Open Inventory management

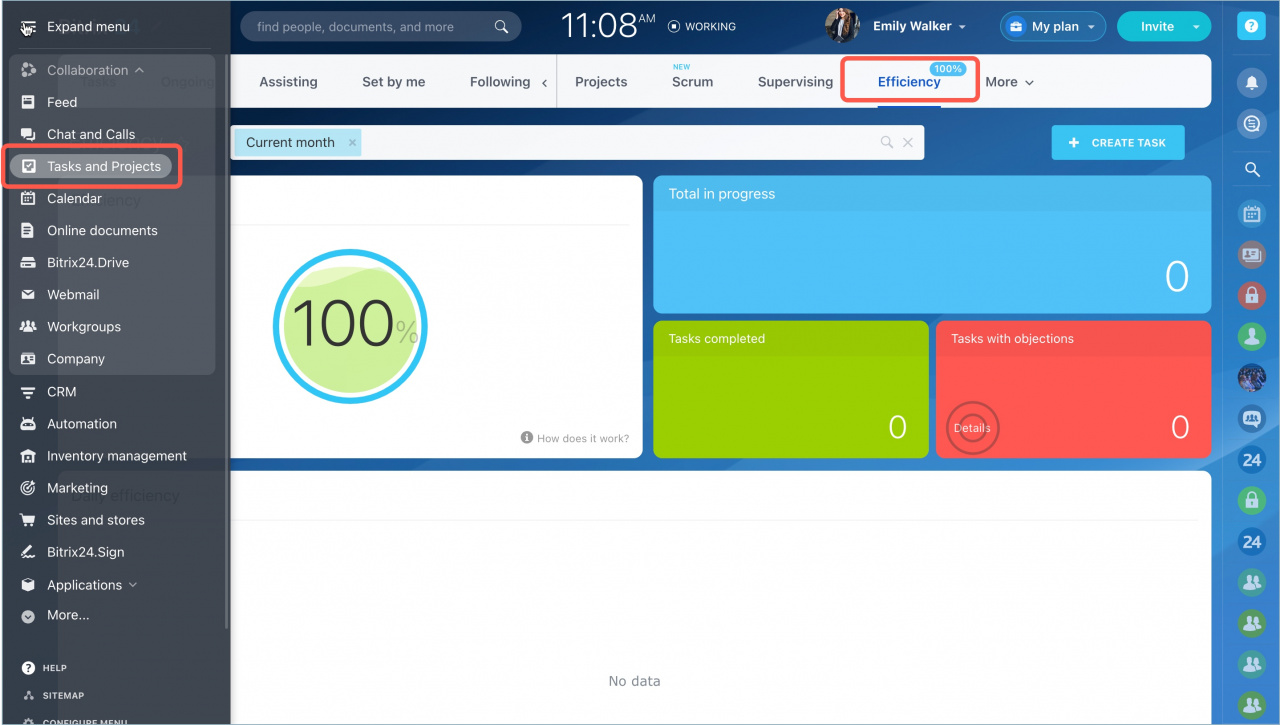point(117,456)
